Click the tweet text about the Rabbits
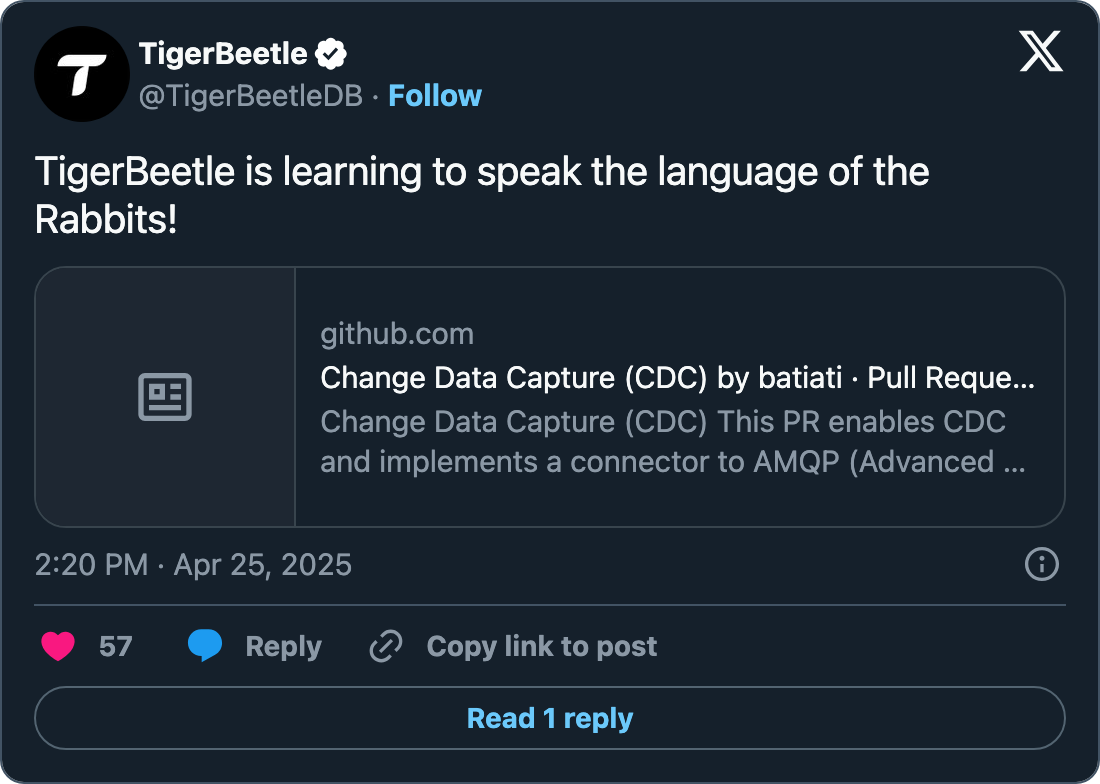This screenshot has width=1100, height=784. 482,195
